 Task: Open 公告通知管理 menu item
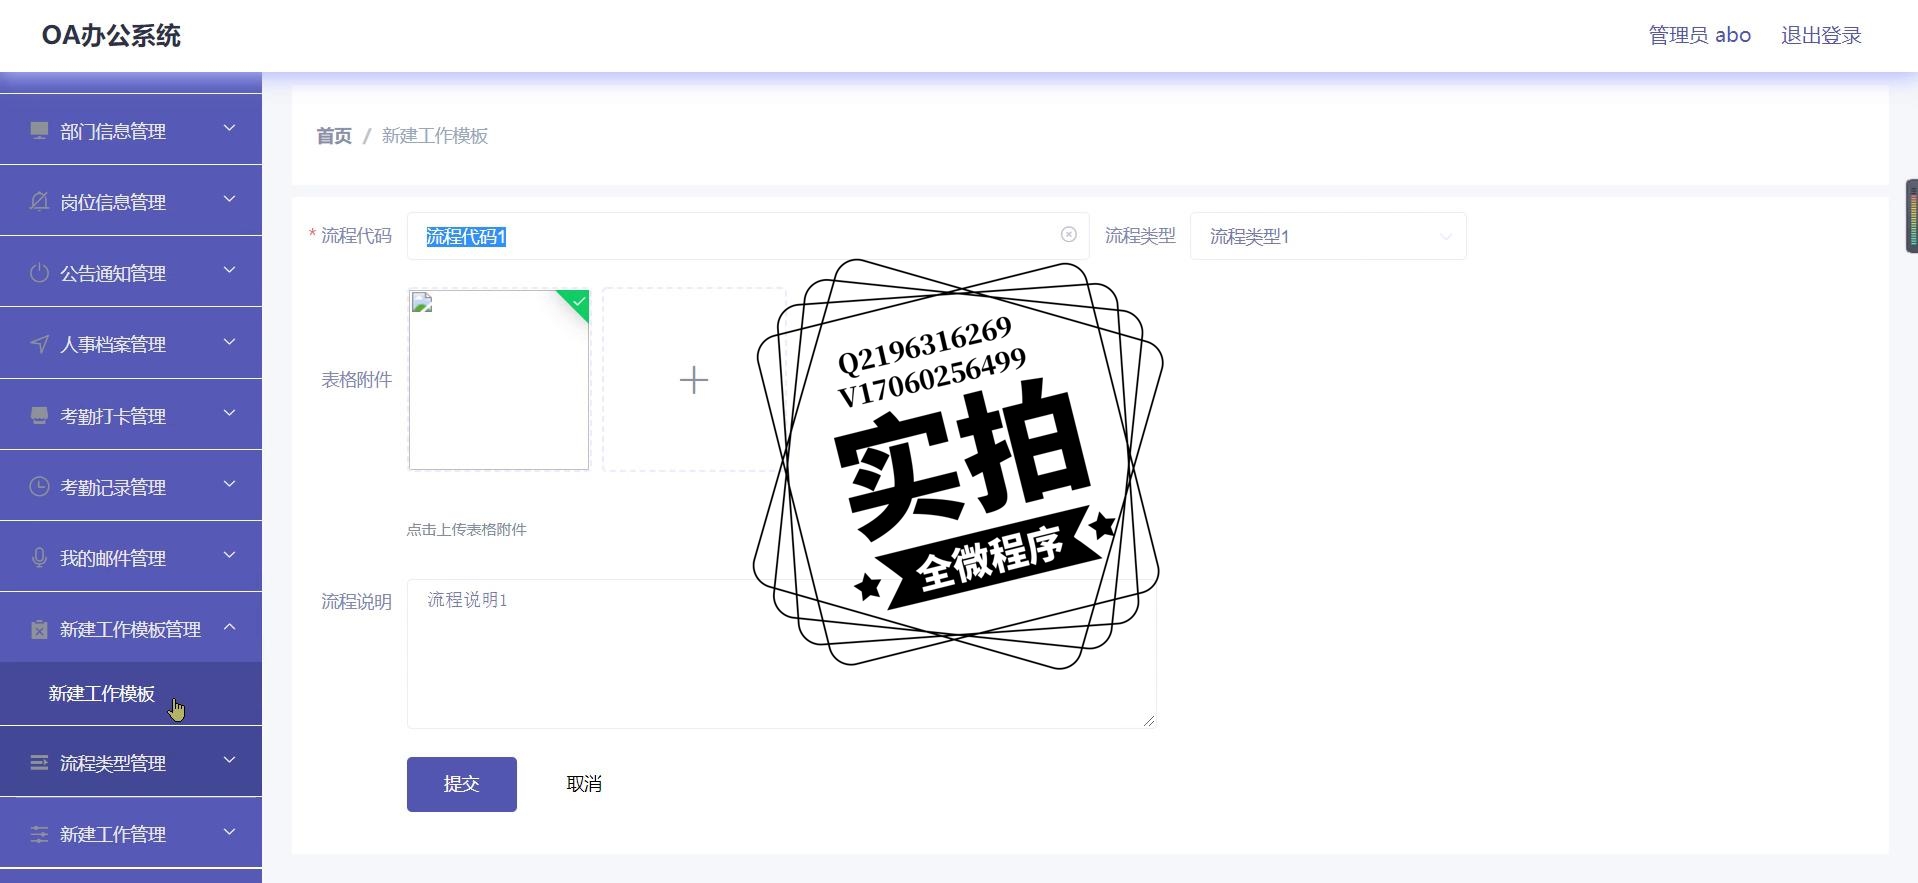click(131, 272)
